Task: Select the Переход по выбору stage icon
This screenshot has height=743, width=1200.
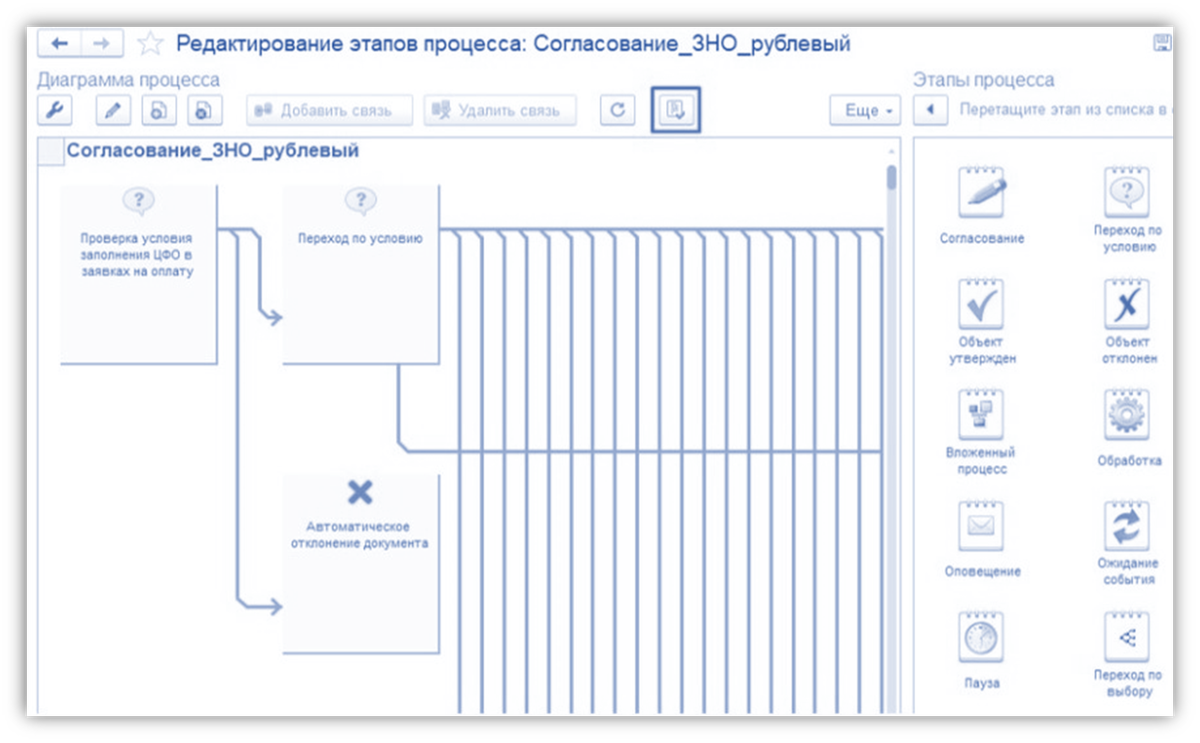Action: point(1127,637)
